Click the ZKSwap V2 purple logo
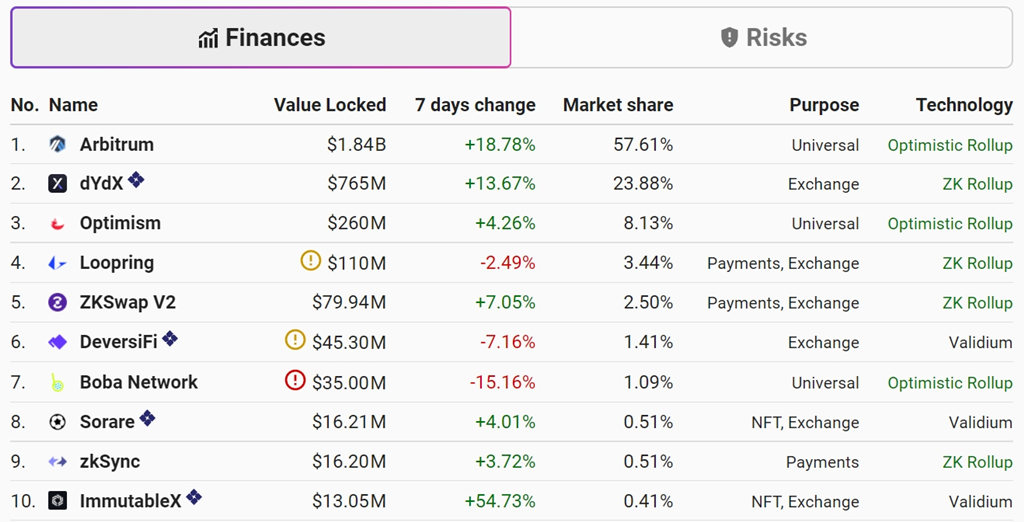Viewport: 1024px width, 522px height. 57,302
